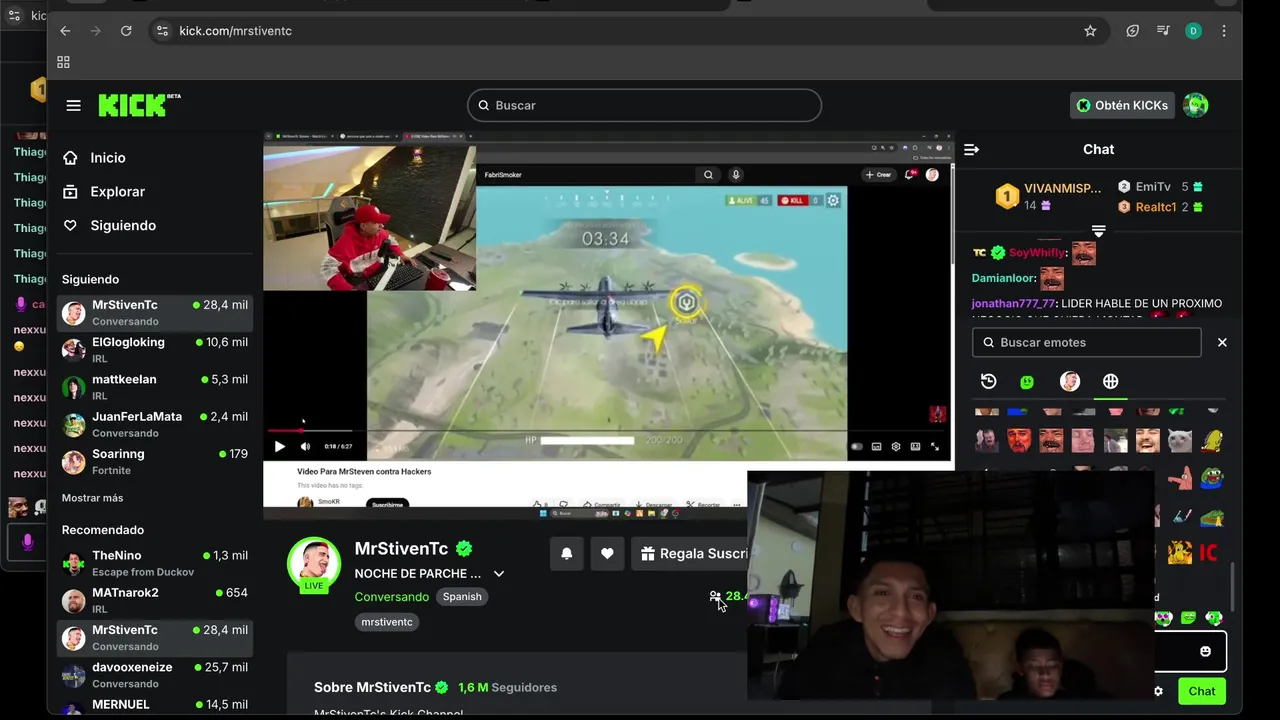This screenshot has height=720, width=1280.
Task: Toggle the heart follow button
Action: (x=607, y=553)
